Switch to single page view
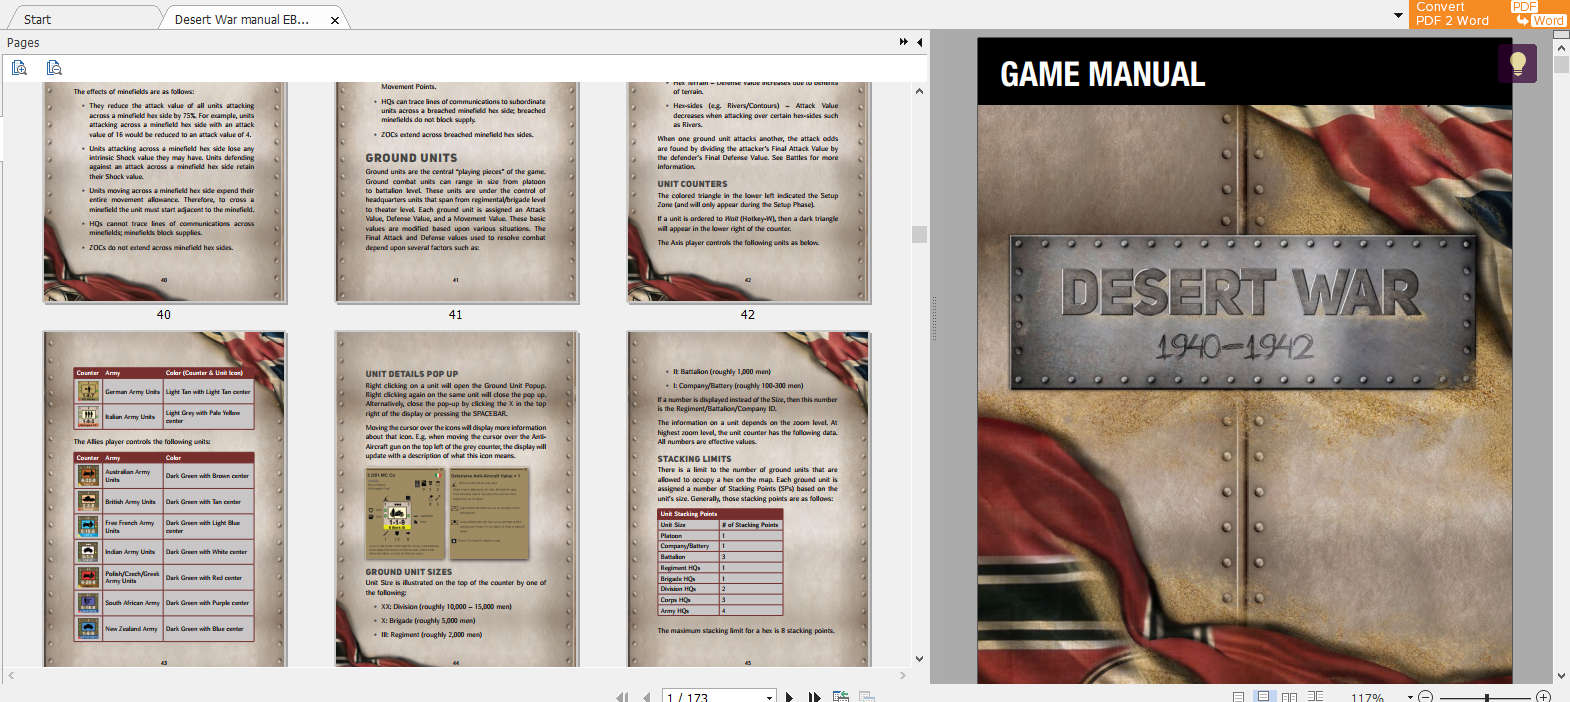The height and width of the screenshot is (702, 1570). tap(1238, 697)
